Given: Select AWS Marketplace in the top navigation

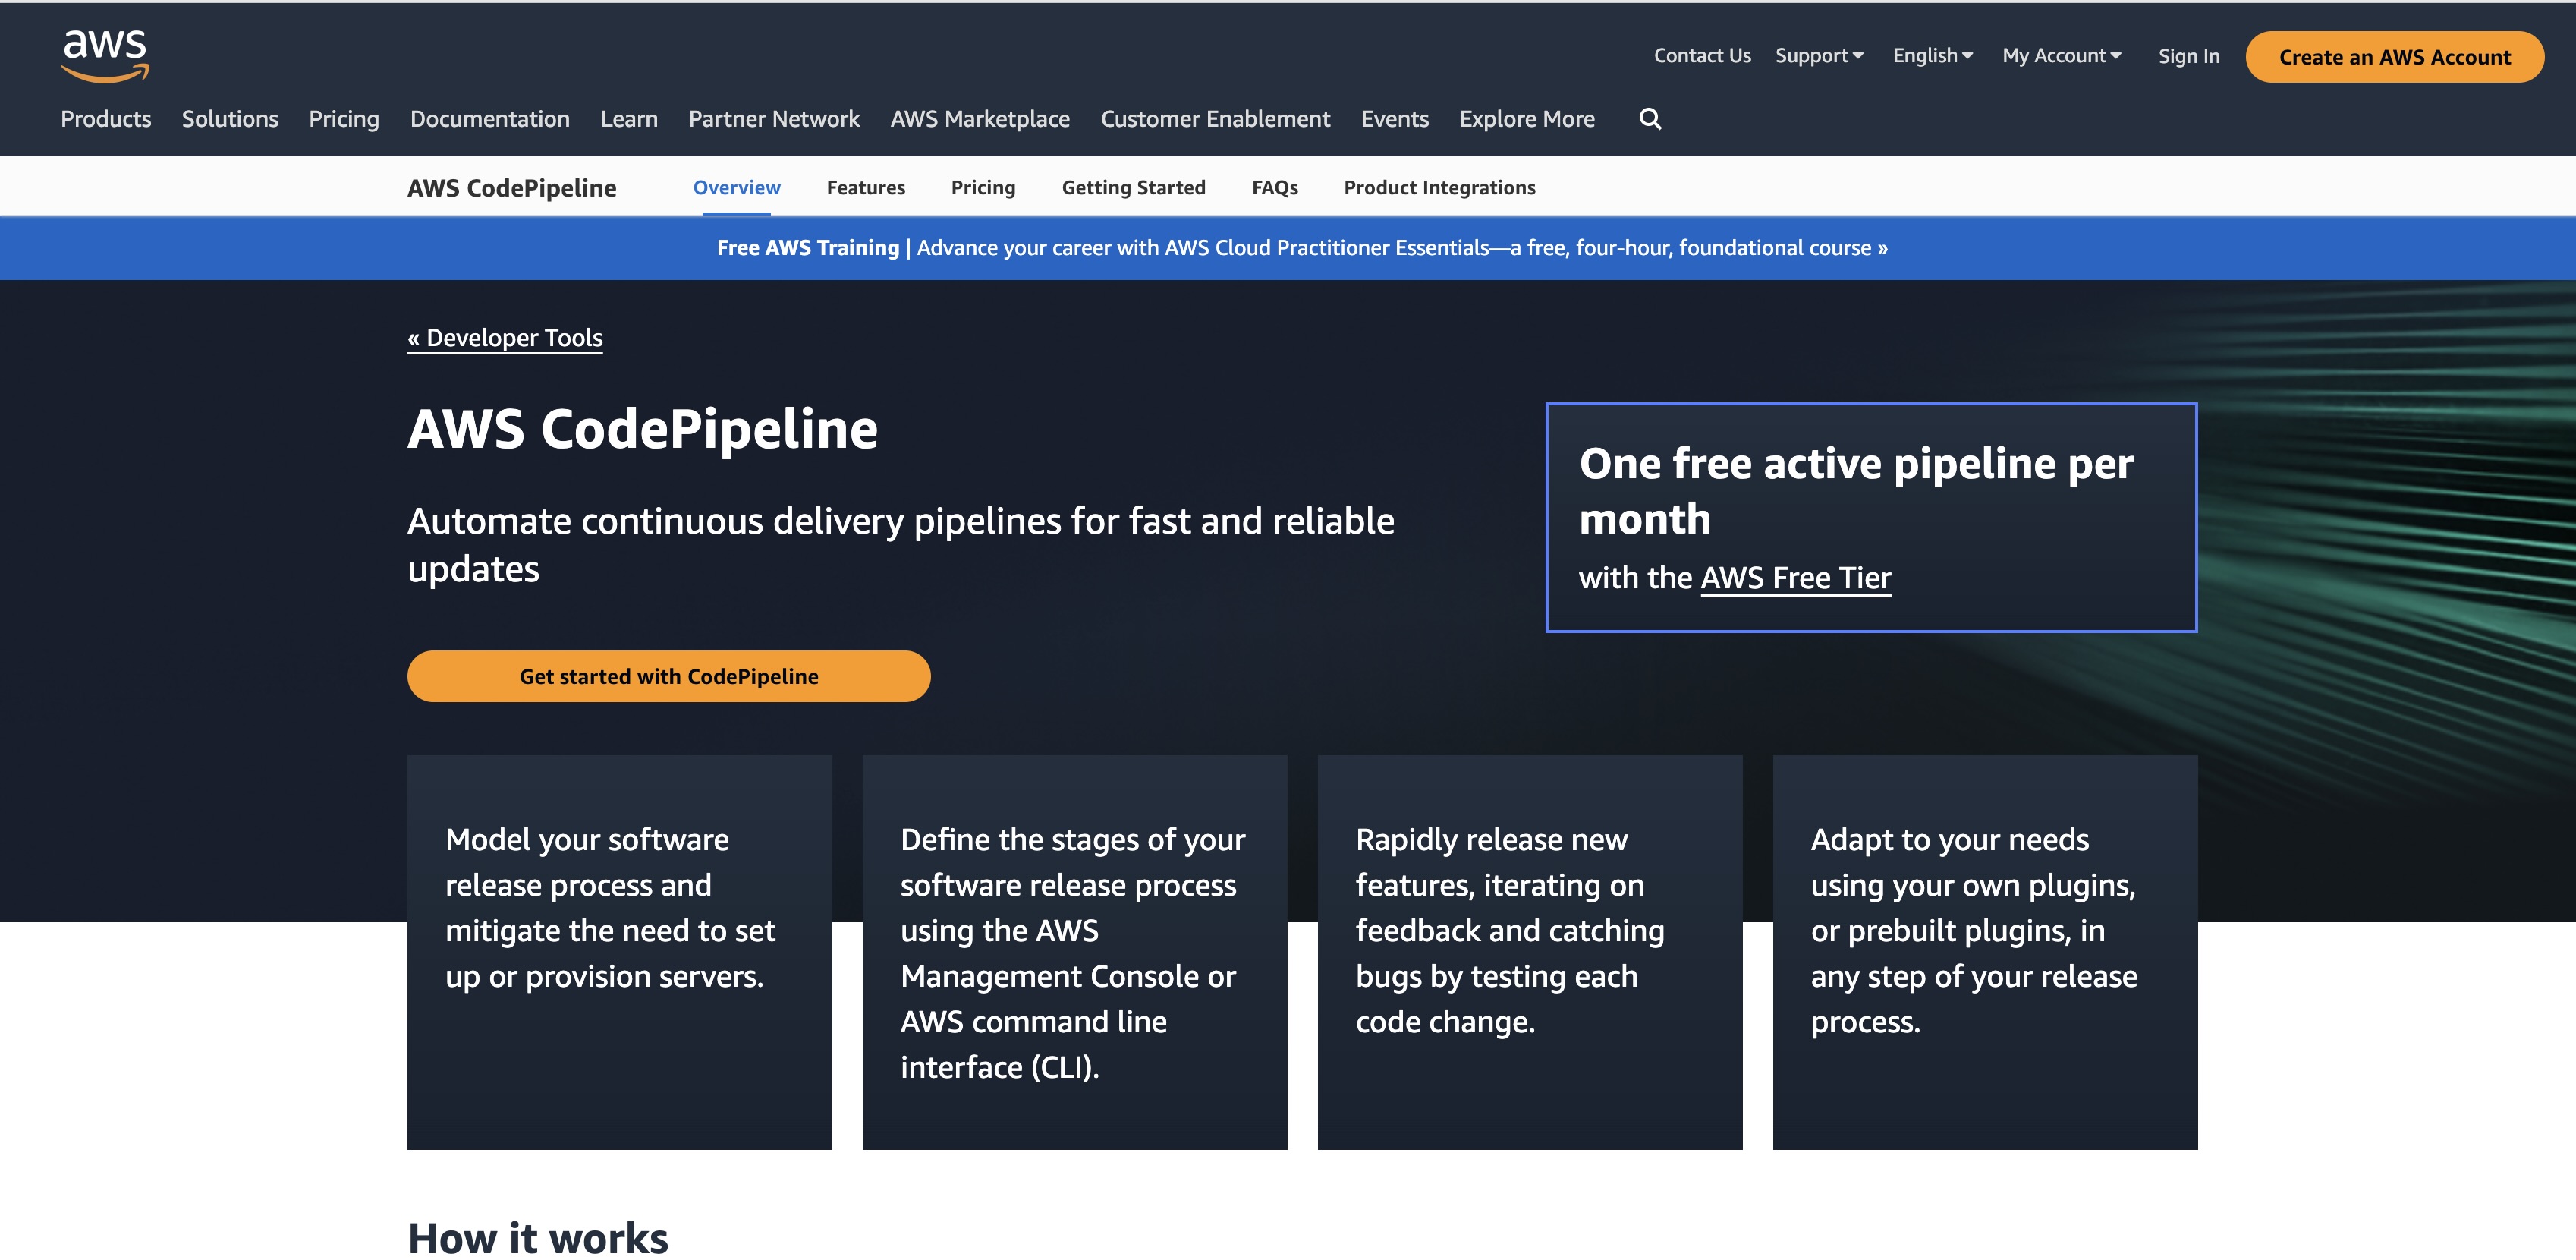Looking at the screenshot, I should 979,118.
